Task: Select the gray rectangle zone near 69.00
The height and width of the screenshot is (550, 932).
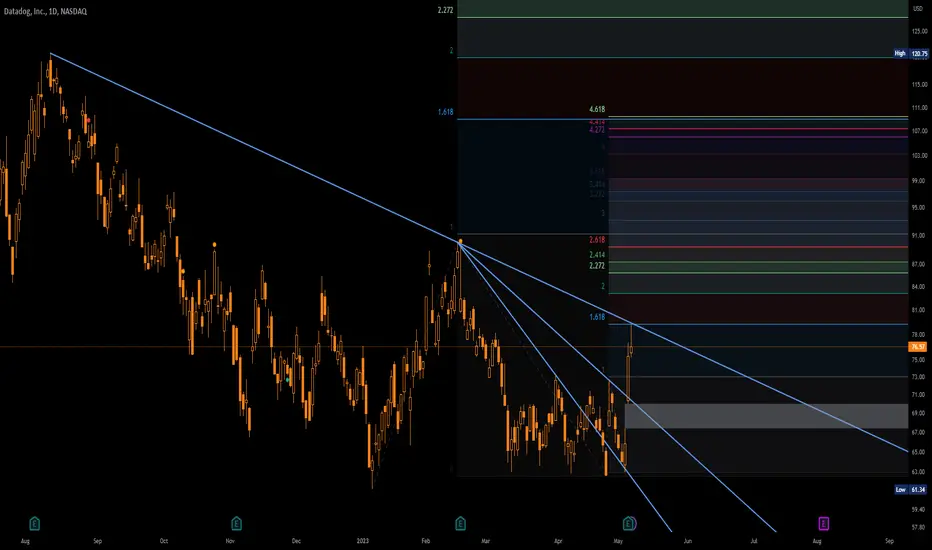Action: point(767,416)
